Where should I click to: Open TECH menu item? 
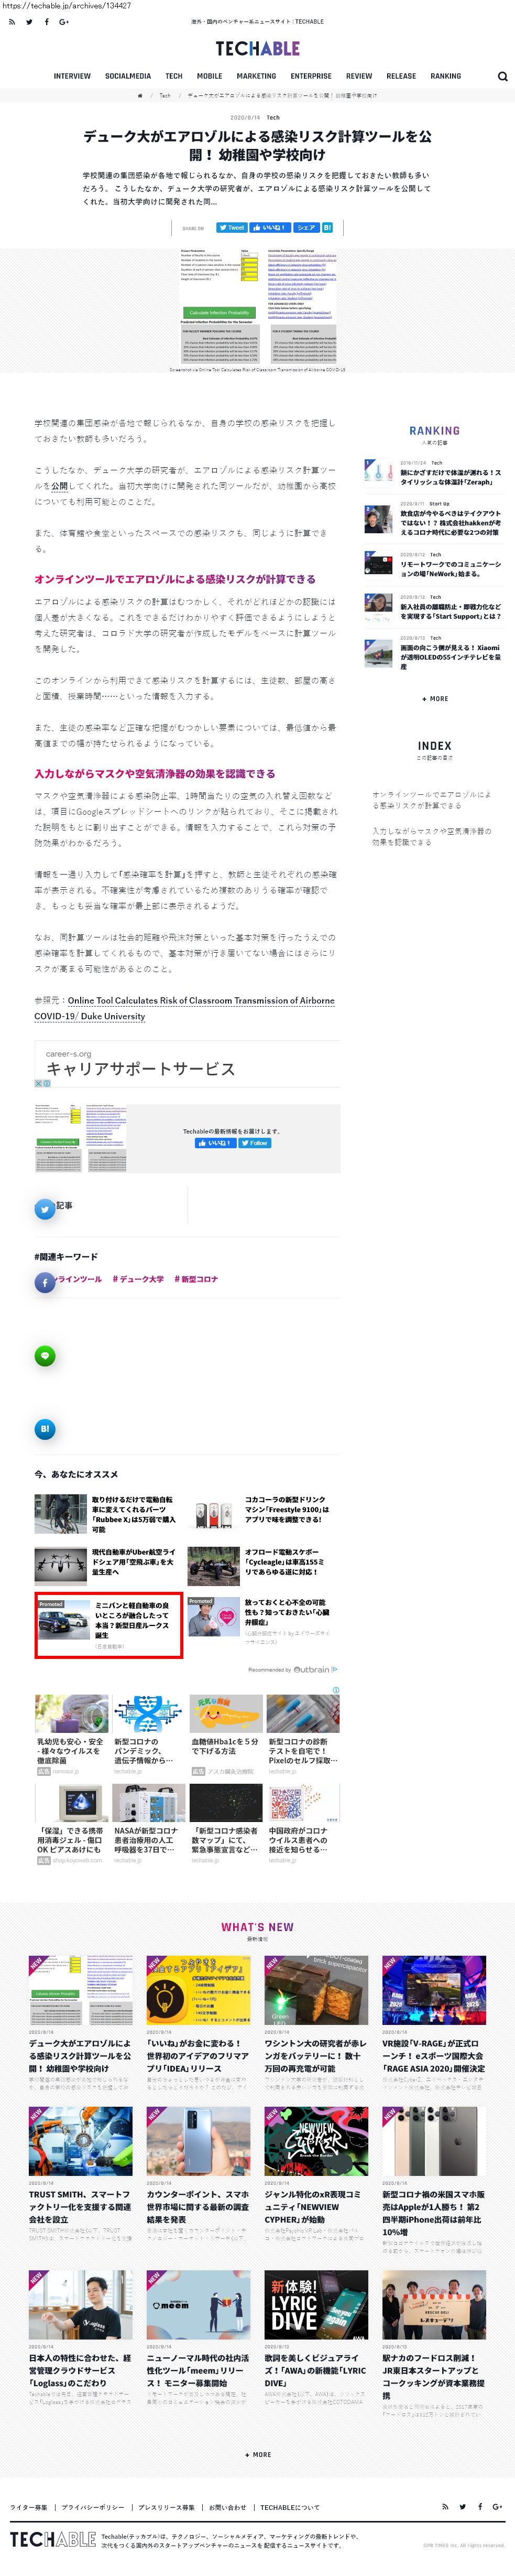[x=174, y=76]
